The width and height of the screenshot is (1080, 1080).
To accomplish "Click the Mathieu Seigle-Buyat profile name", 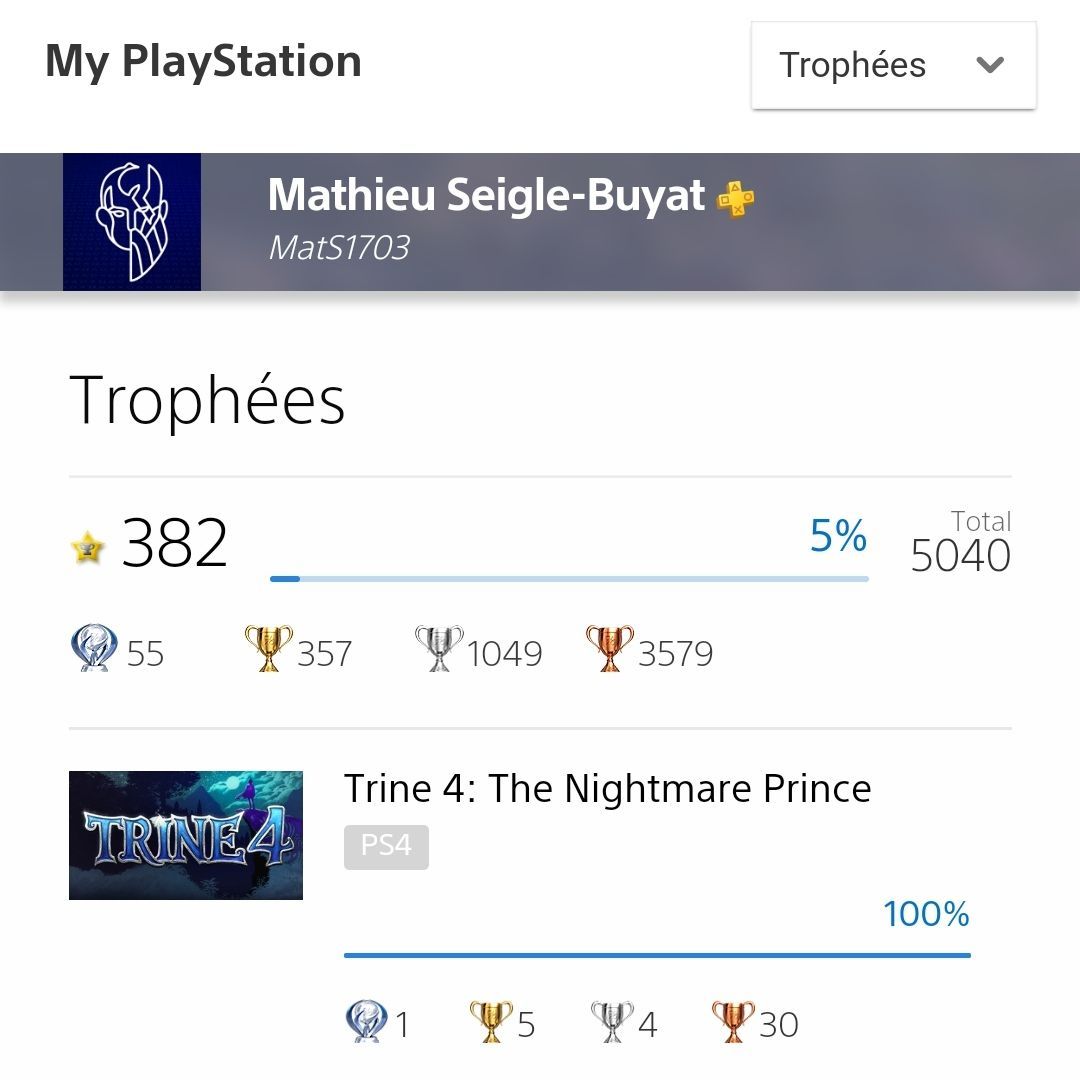I will [486, 194].
